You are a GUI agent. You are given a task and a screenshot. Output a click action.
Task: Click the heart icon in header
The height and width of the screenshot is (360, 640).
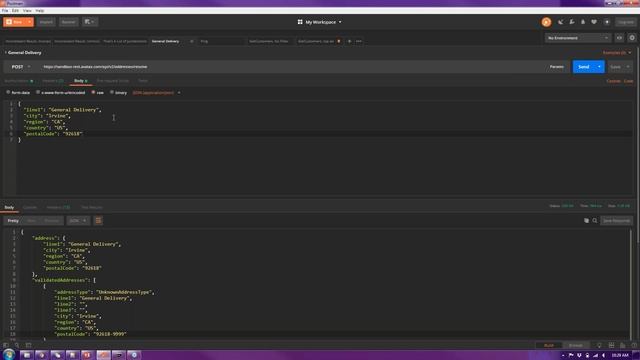point(594,22)
